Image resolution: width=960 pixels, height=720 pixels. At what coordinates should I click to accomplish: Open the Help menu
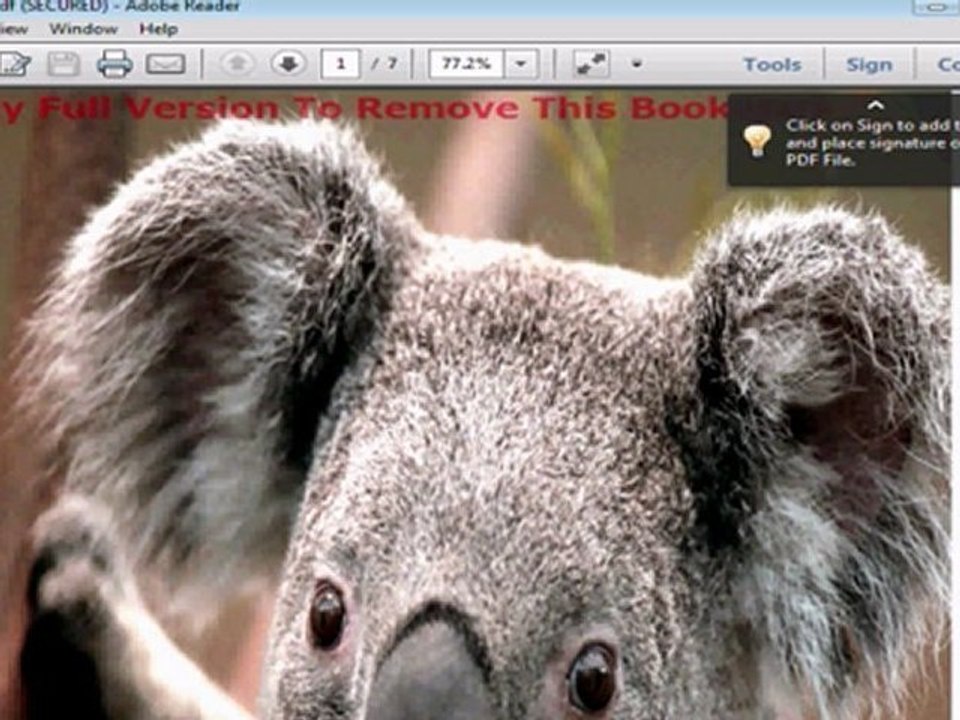pyautogui.click(x=159, y=29)
